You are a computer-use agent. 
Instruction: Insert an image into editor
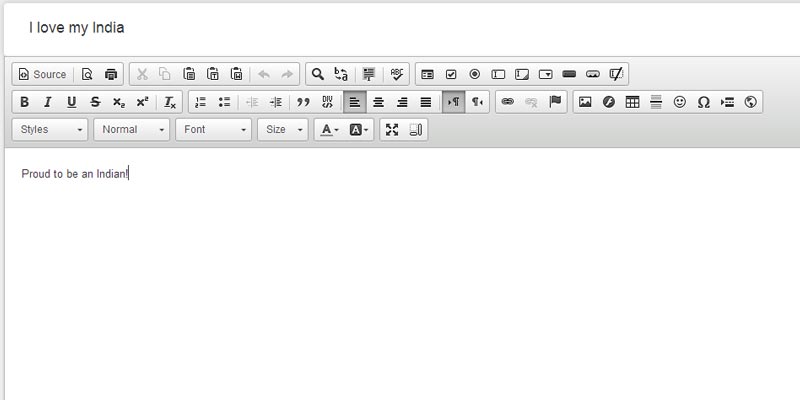(585, 102)
